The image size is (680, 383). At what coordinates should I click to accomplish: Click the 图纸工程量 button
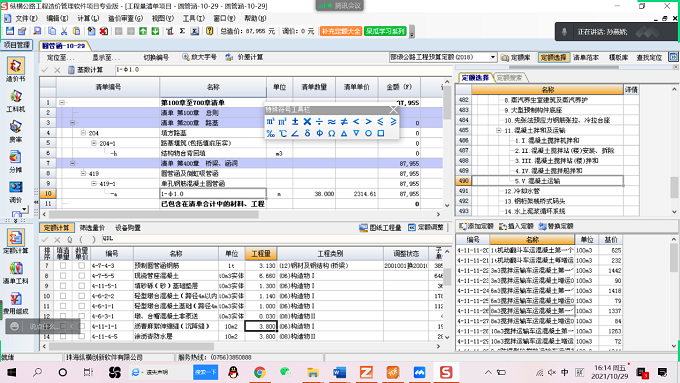(380, 228)
